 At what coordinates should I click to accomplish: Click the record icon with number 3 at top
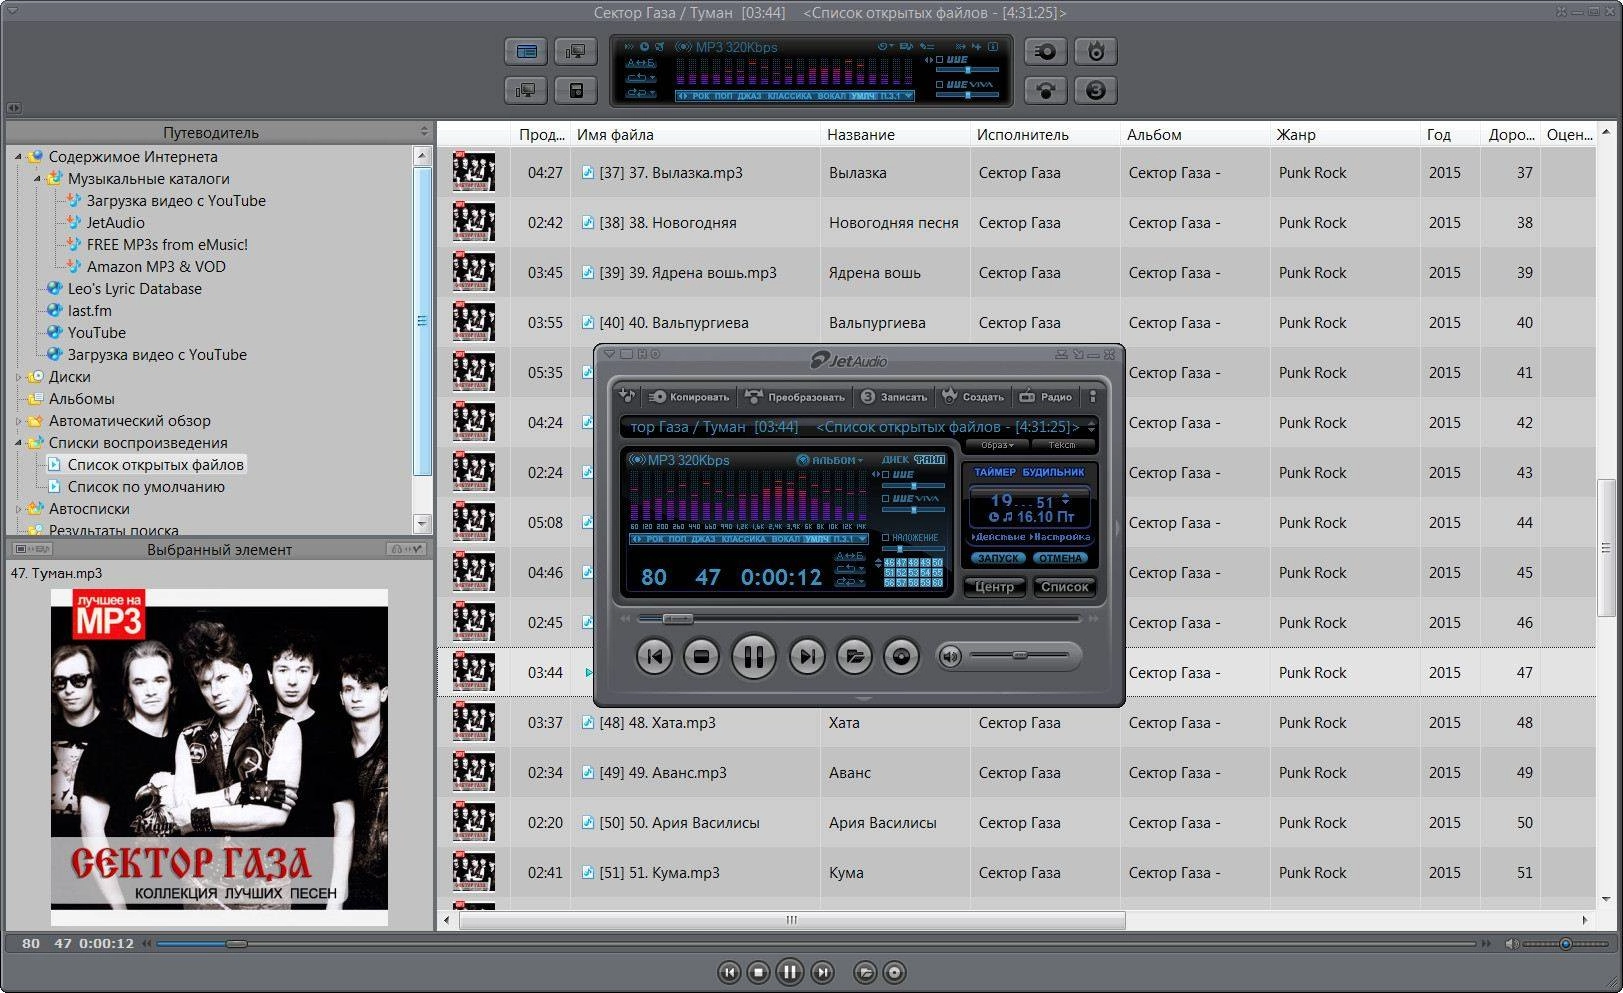1096,90
